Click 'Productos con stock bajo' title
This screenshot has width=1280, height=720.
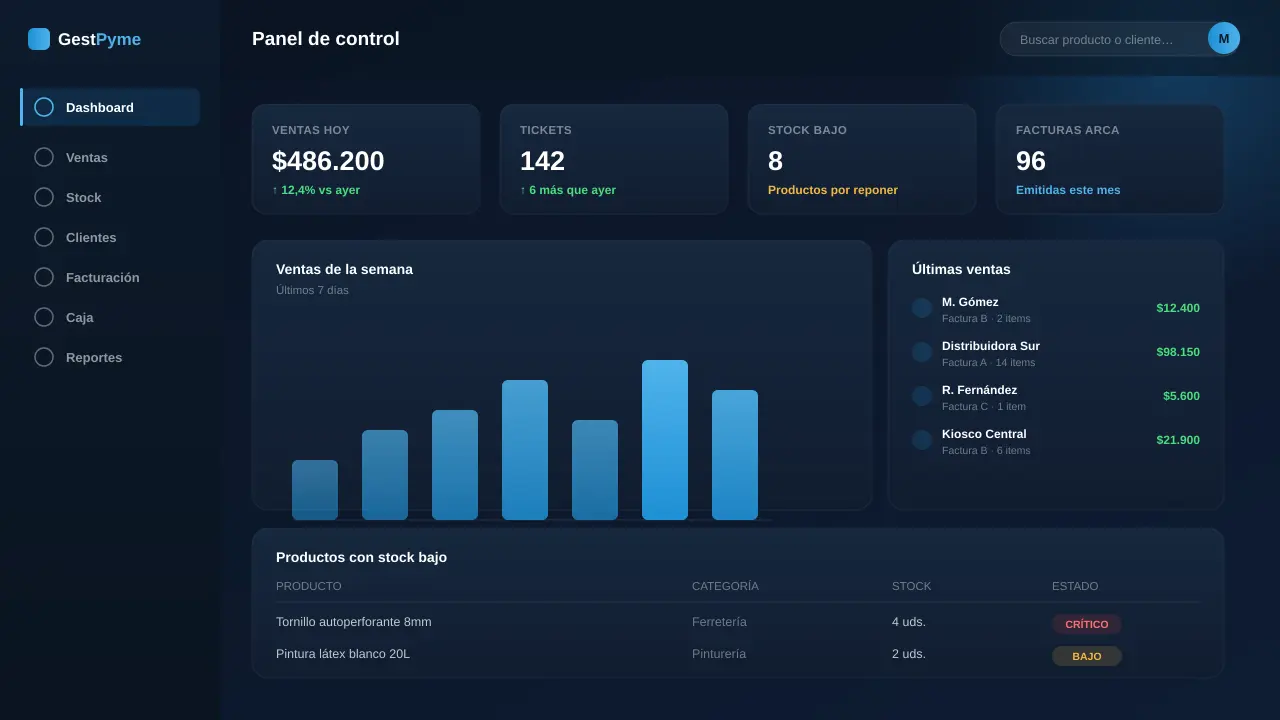[x=361, y=557]
